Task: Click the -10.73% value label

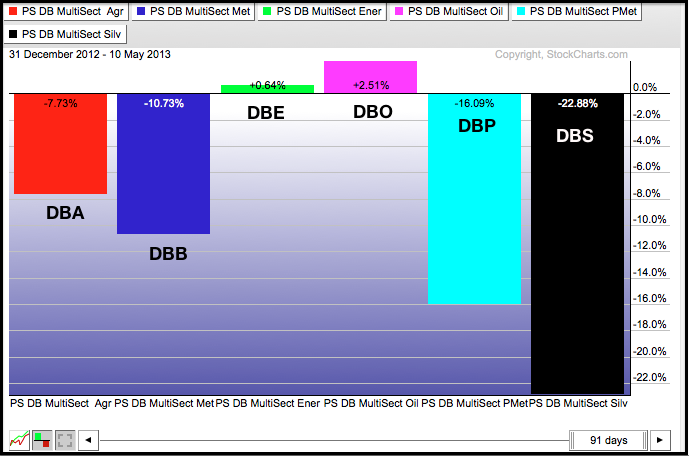Action: (x=163, y=104)
